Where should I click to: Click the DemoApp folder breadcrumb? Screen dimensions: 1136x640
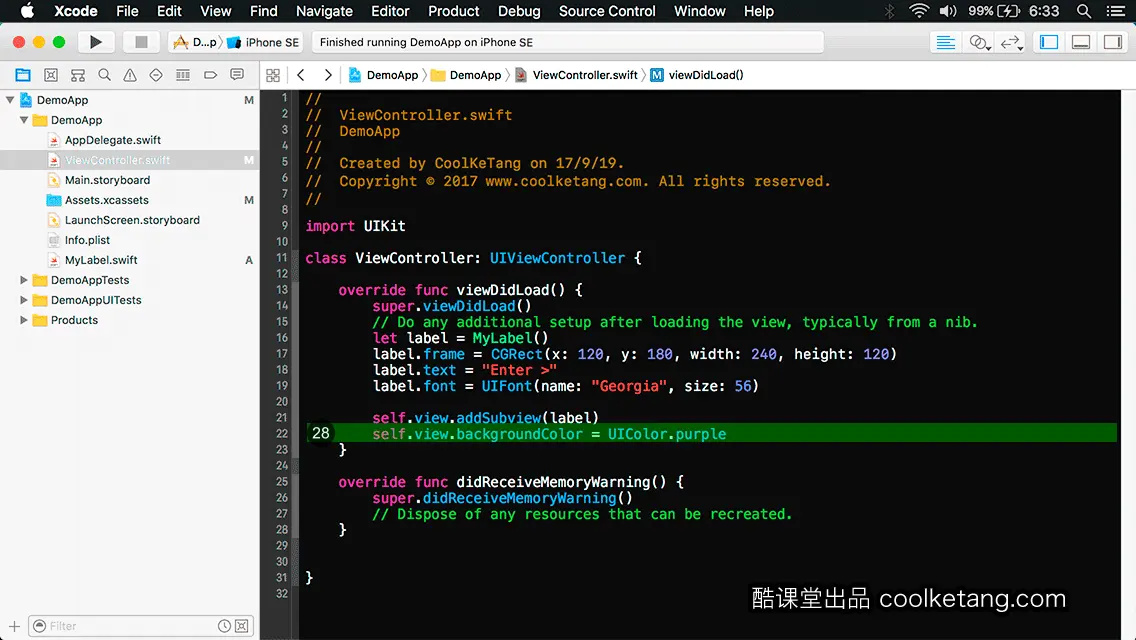[x=466, y=75]
